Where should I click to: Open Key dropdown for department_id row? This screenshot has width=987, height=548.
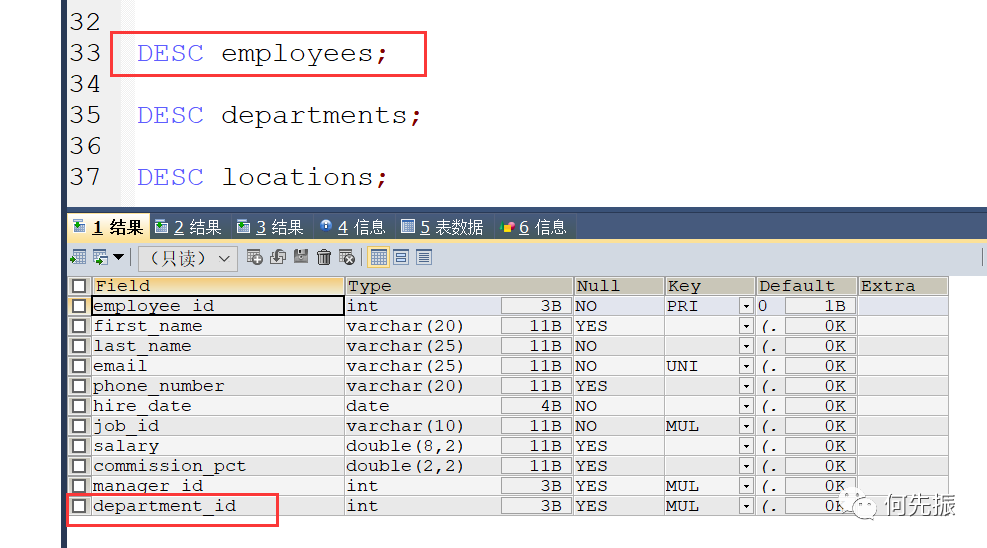pos(746,506)
